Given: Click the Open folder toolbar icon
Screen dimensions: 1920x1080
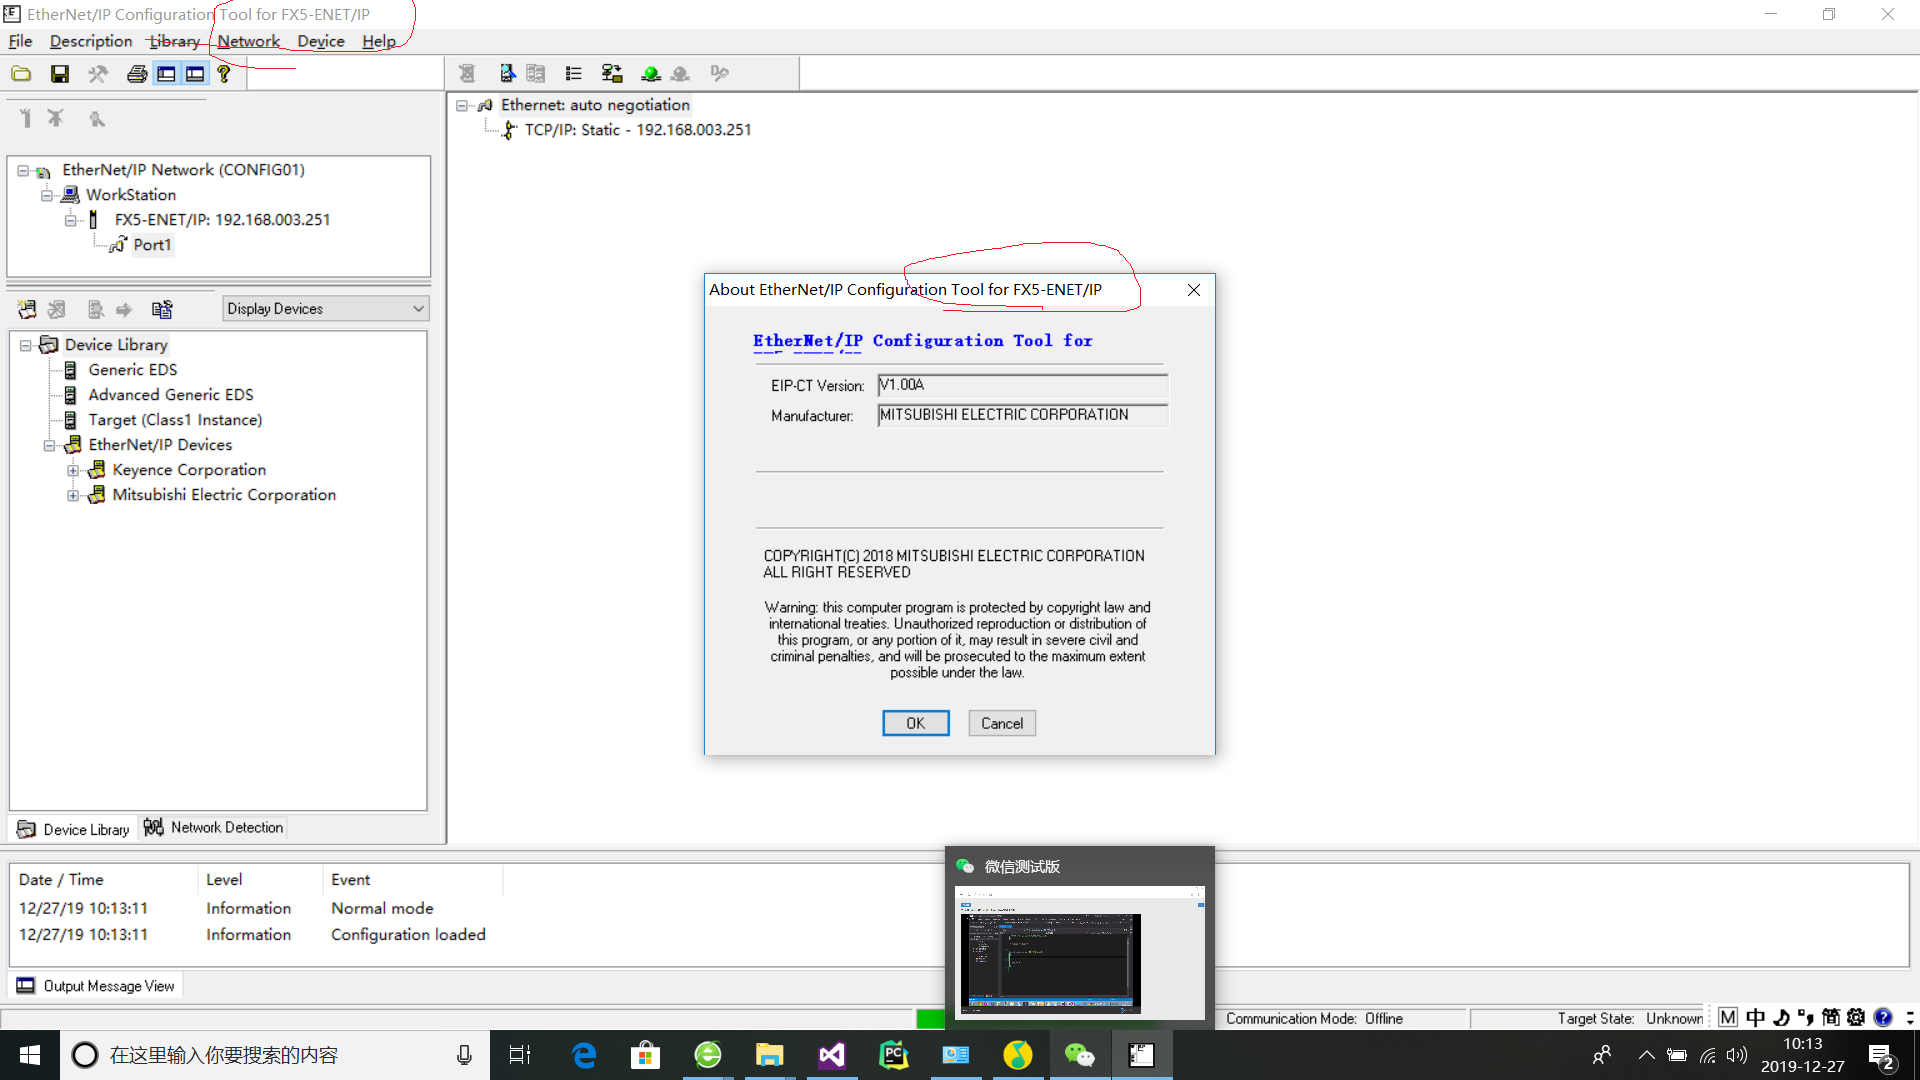Looking at the screenshot, I should tap(21, 73).
